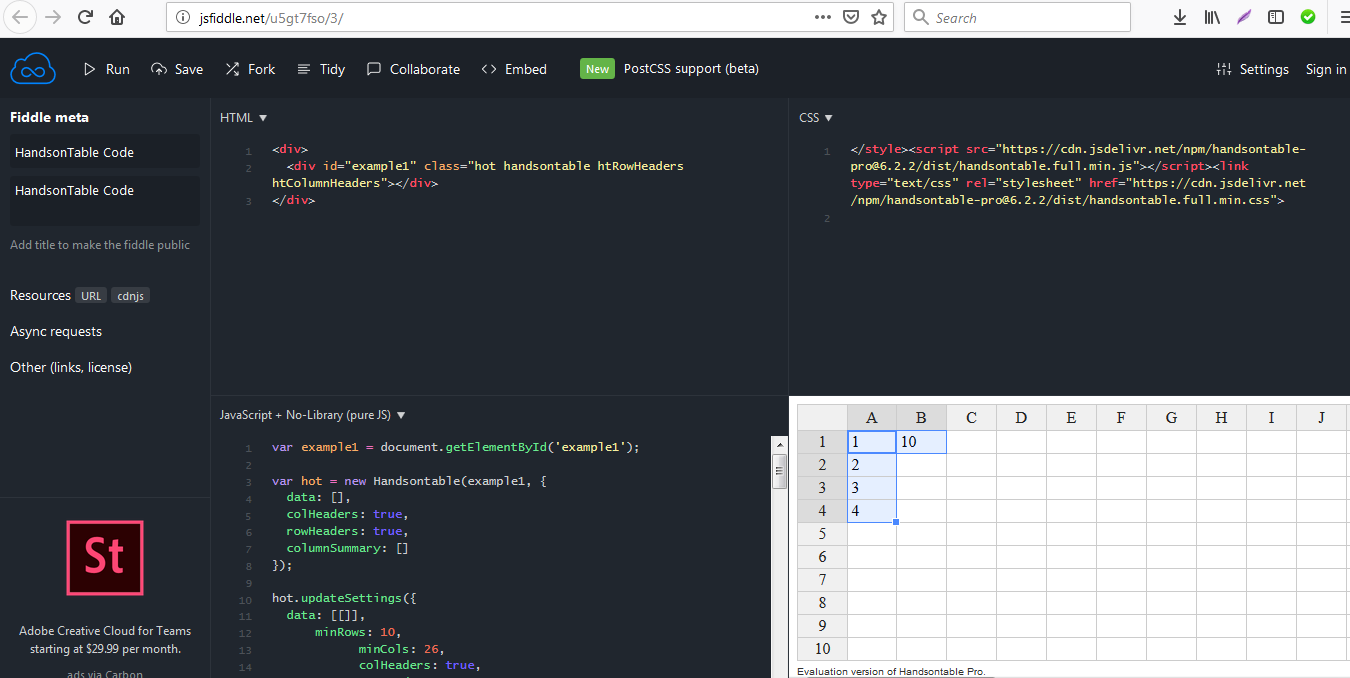Save the fiddle
Screen dimensions: 1350x678
177,69
